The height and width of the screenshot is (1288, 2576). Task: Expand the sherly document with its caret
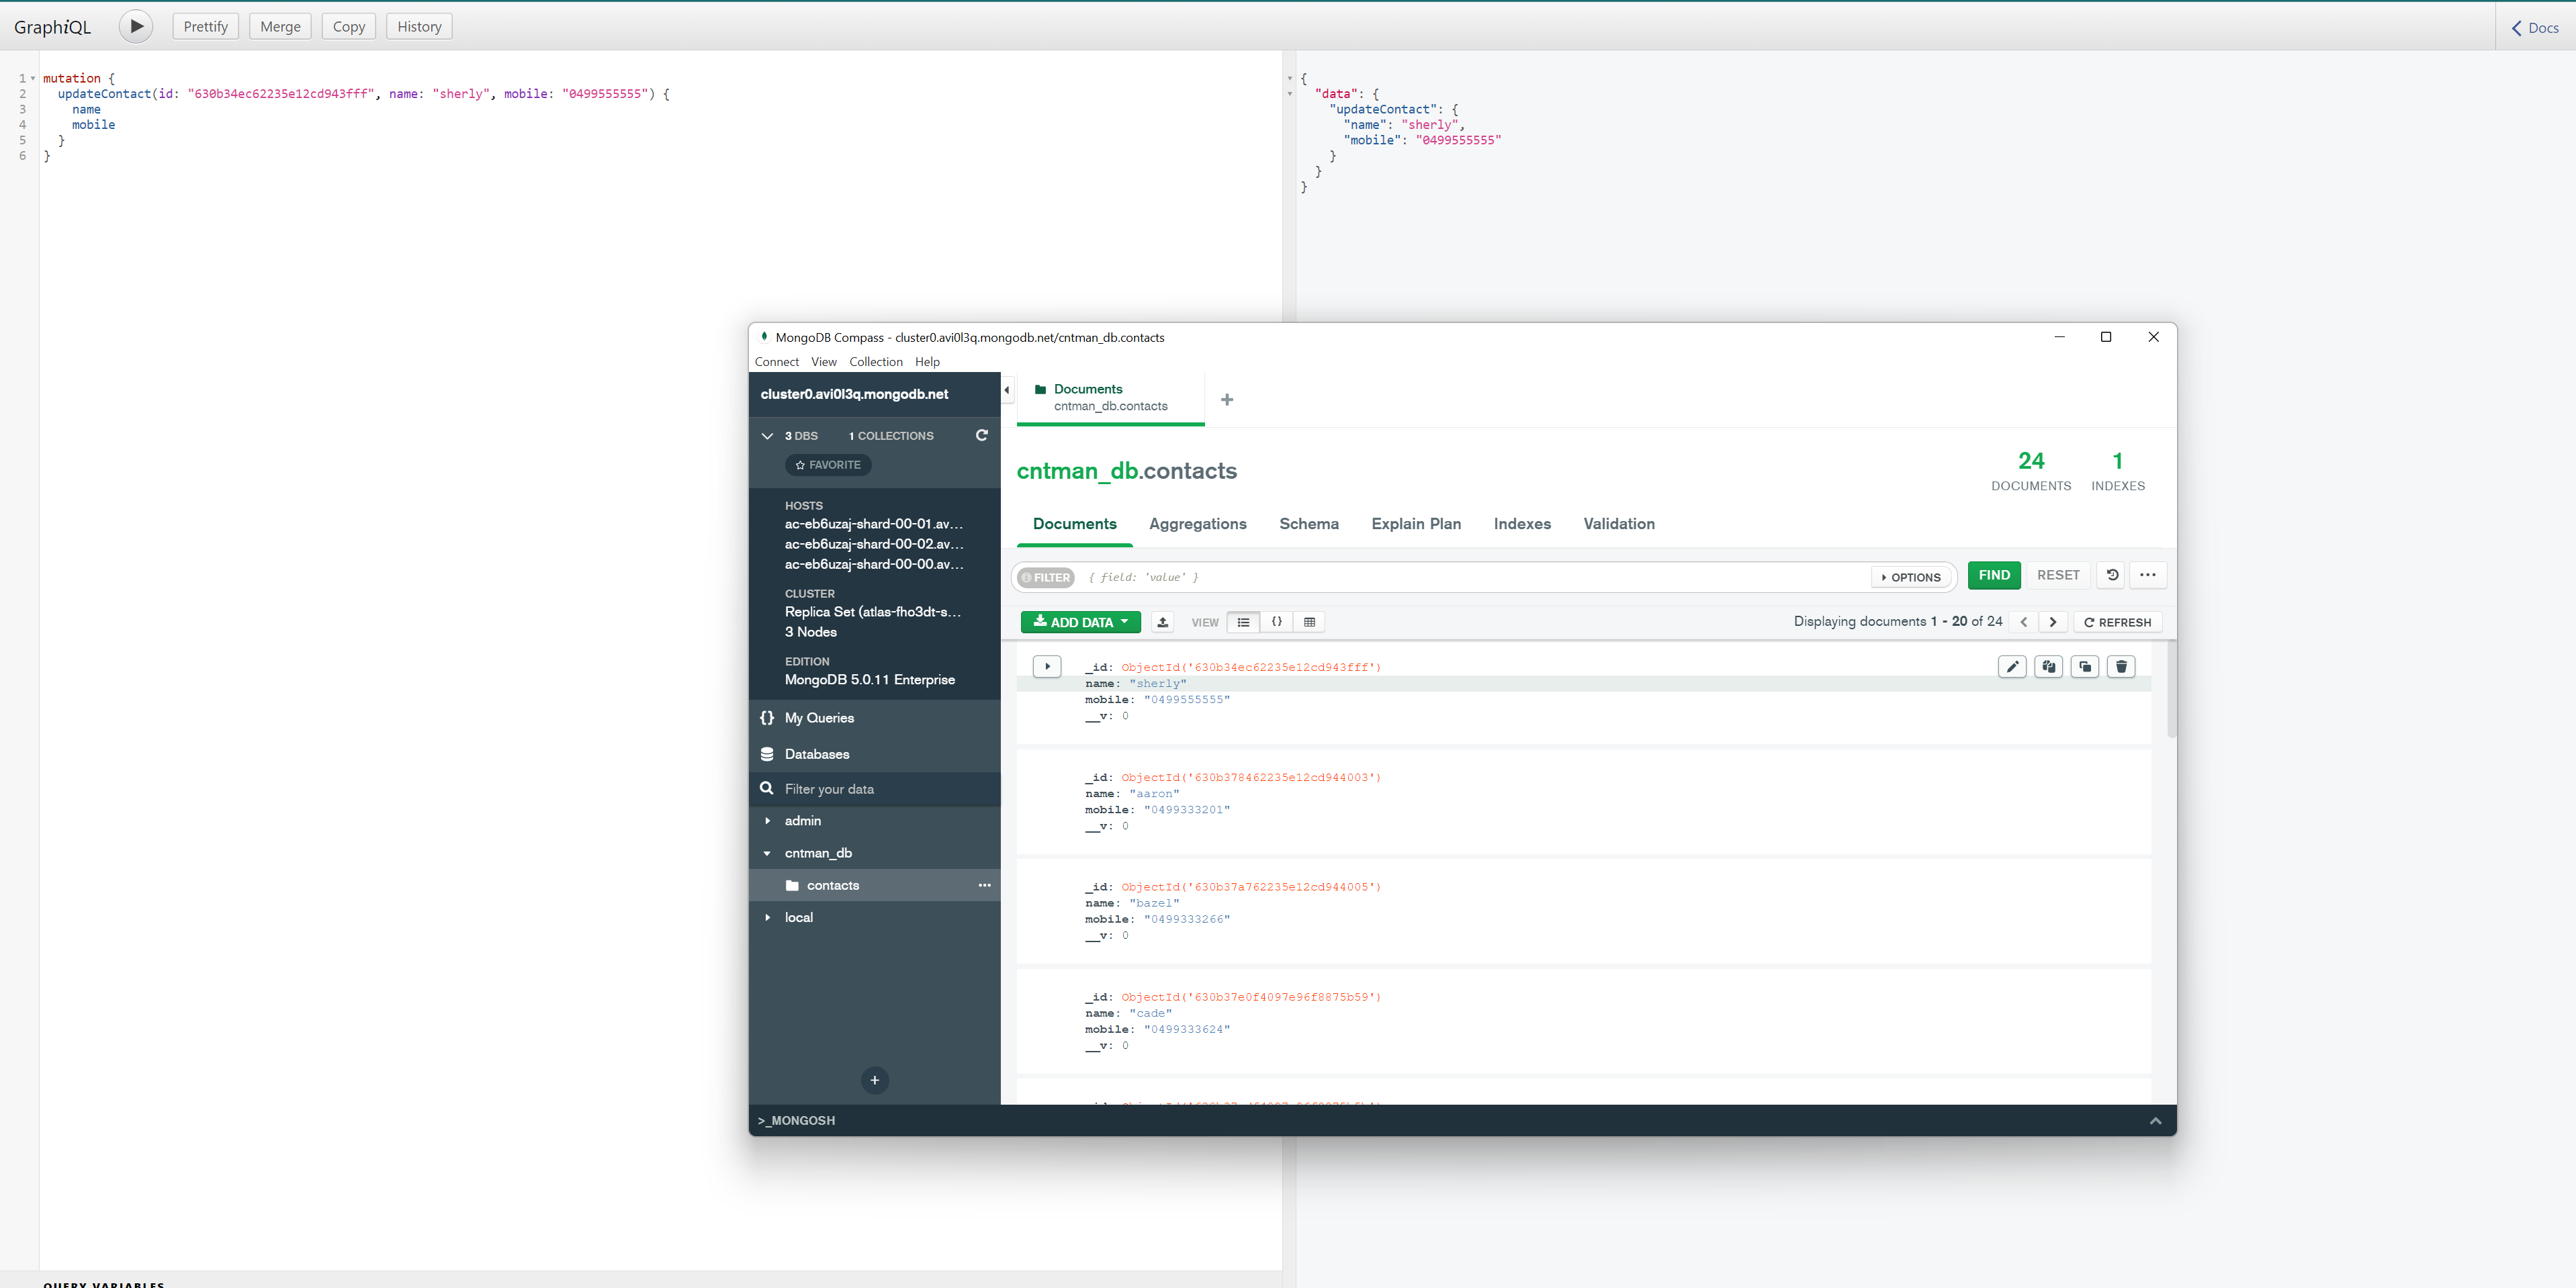tap(1047, 666)
